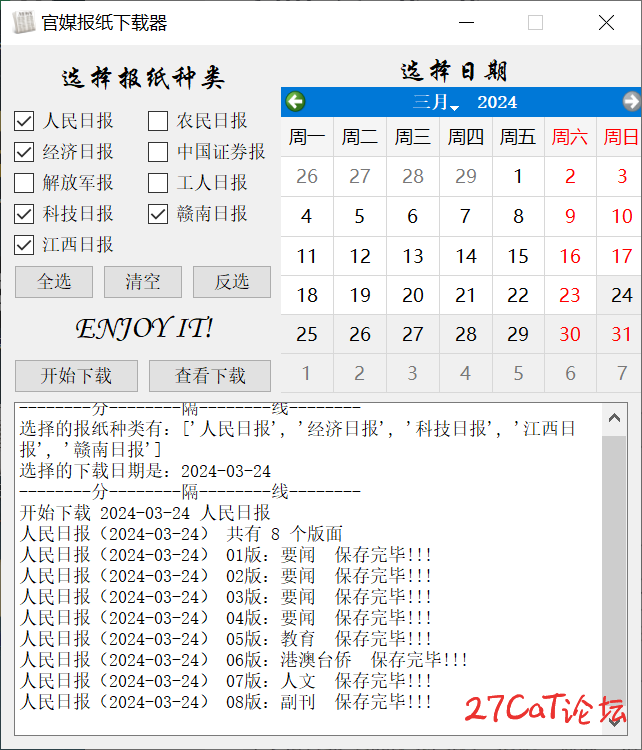Image resolution: width=642 pixels, height=750 pixels.
Task: Close the 官媒报纸下载器 window
Action: coord(606,22)
